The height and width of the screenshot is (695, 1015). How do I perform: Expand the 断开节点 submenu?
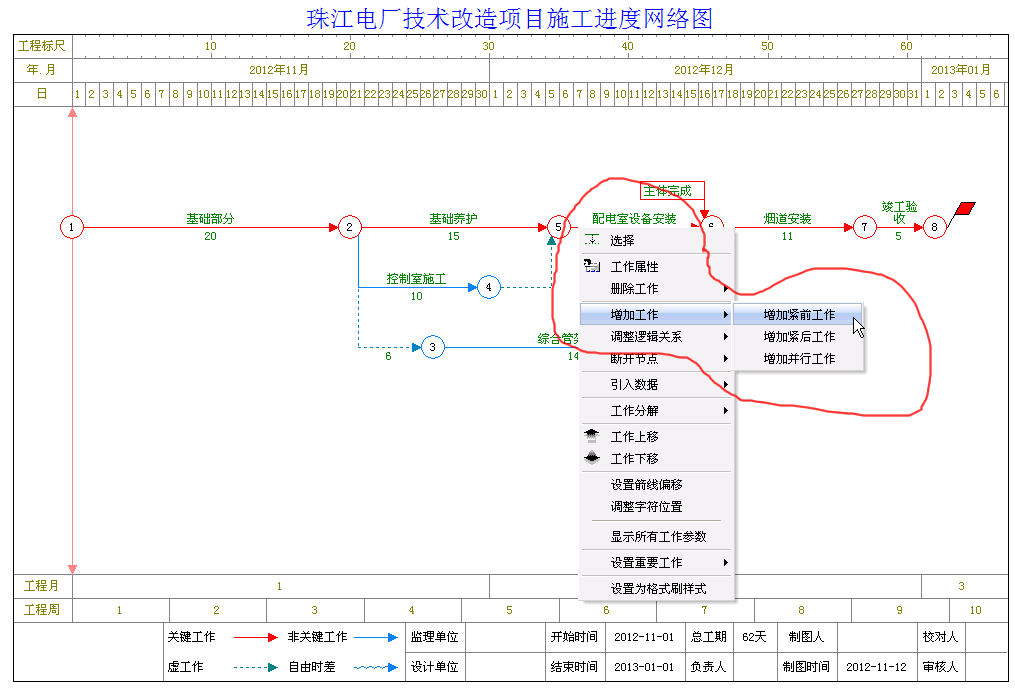pos(656,359)
